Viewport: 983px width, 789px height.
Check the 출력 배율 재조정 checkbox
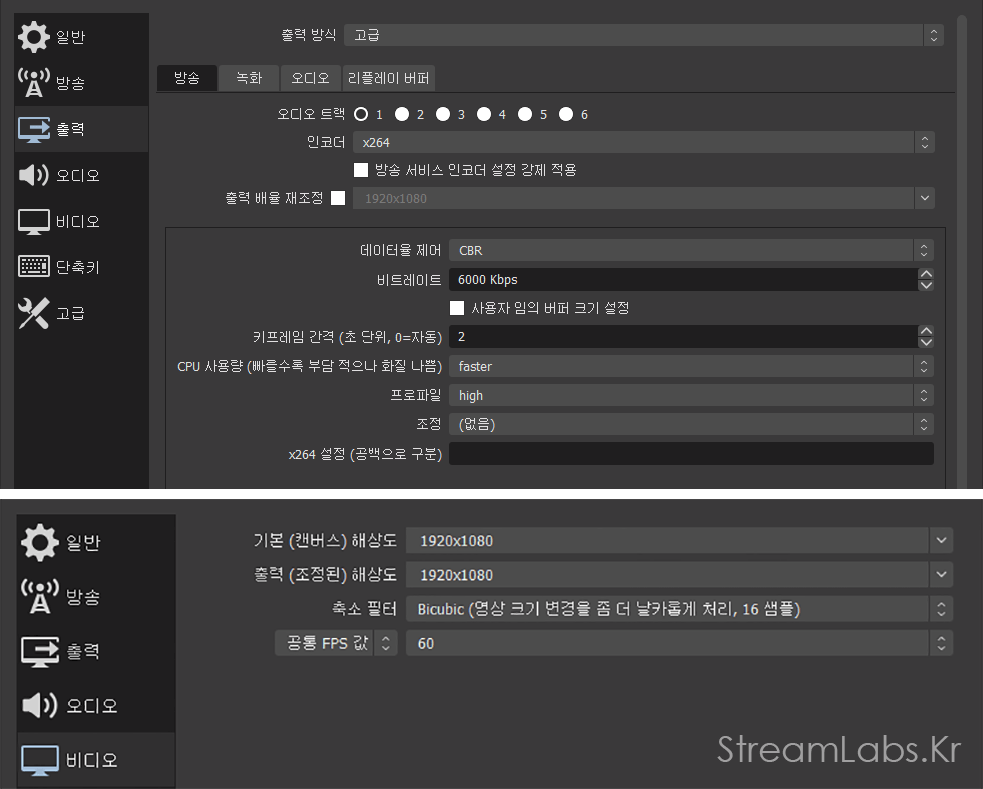click(338, 198)
